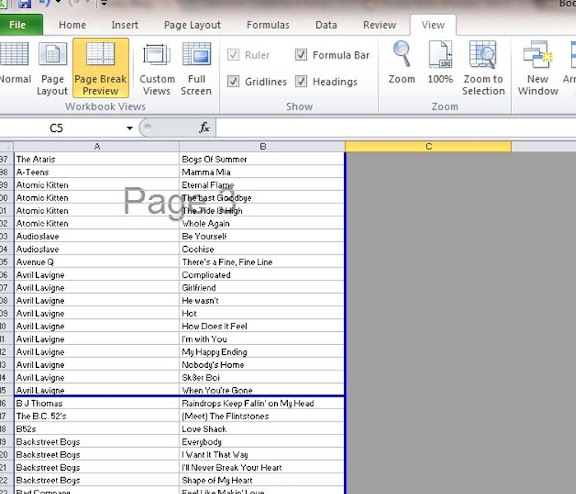Image resolution: width=576 pixels, height=494 pixels.
Task: Open the File tab
Action: pyautogui.click(x=18, y=25)
